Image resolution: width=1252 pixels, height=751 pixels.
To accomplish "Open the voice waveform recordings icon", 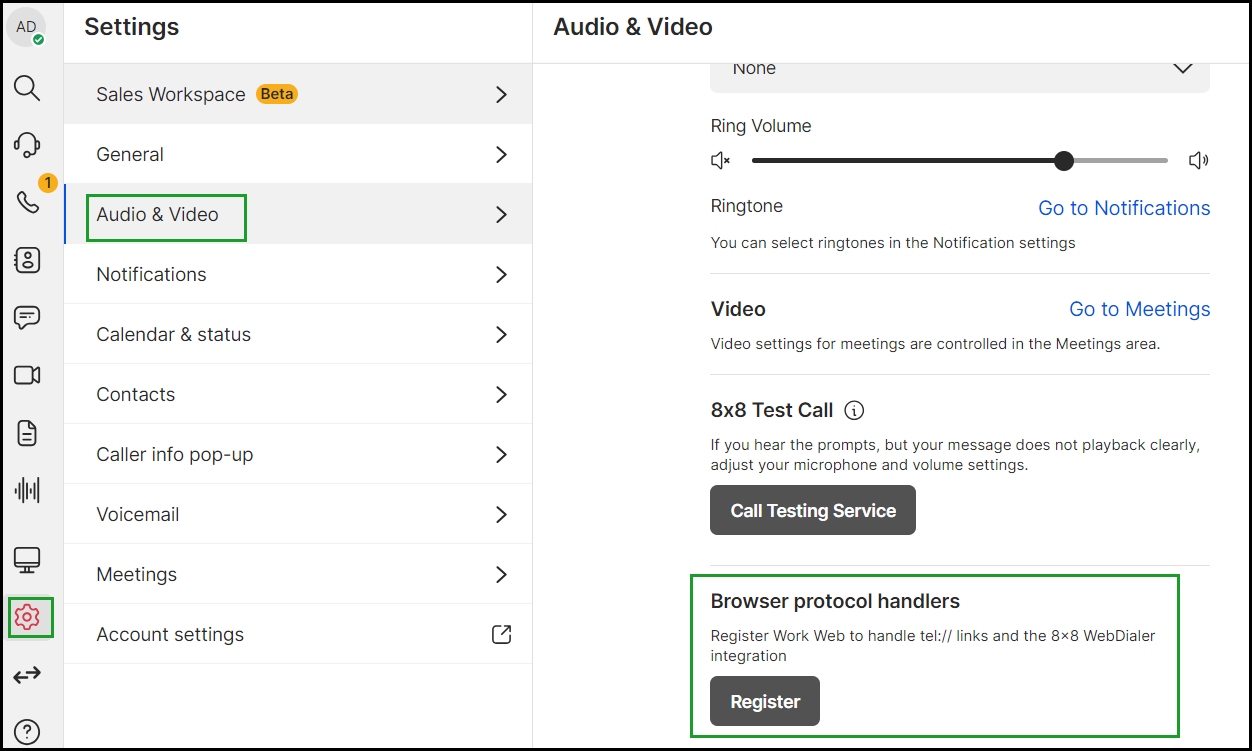I will pyautogui.click(x=27, y=490).
